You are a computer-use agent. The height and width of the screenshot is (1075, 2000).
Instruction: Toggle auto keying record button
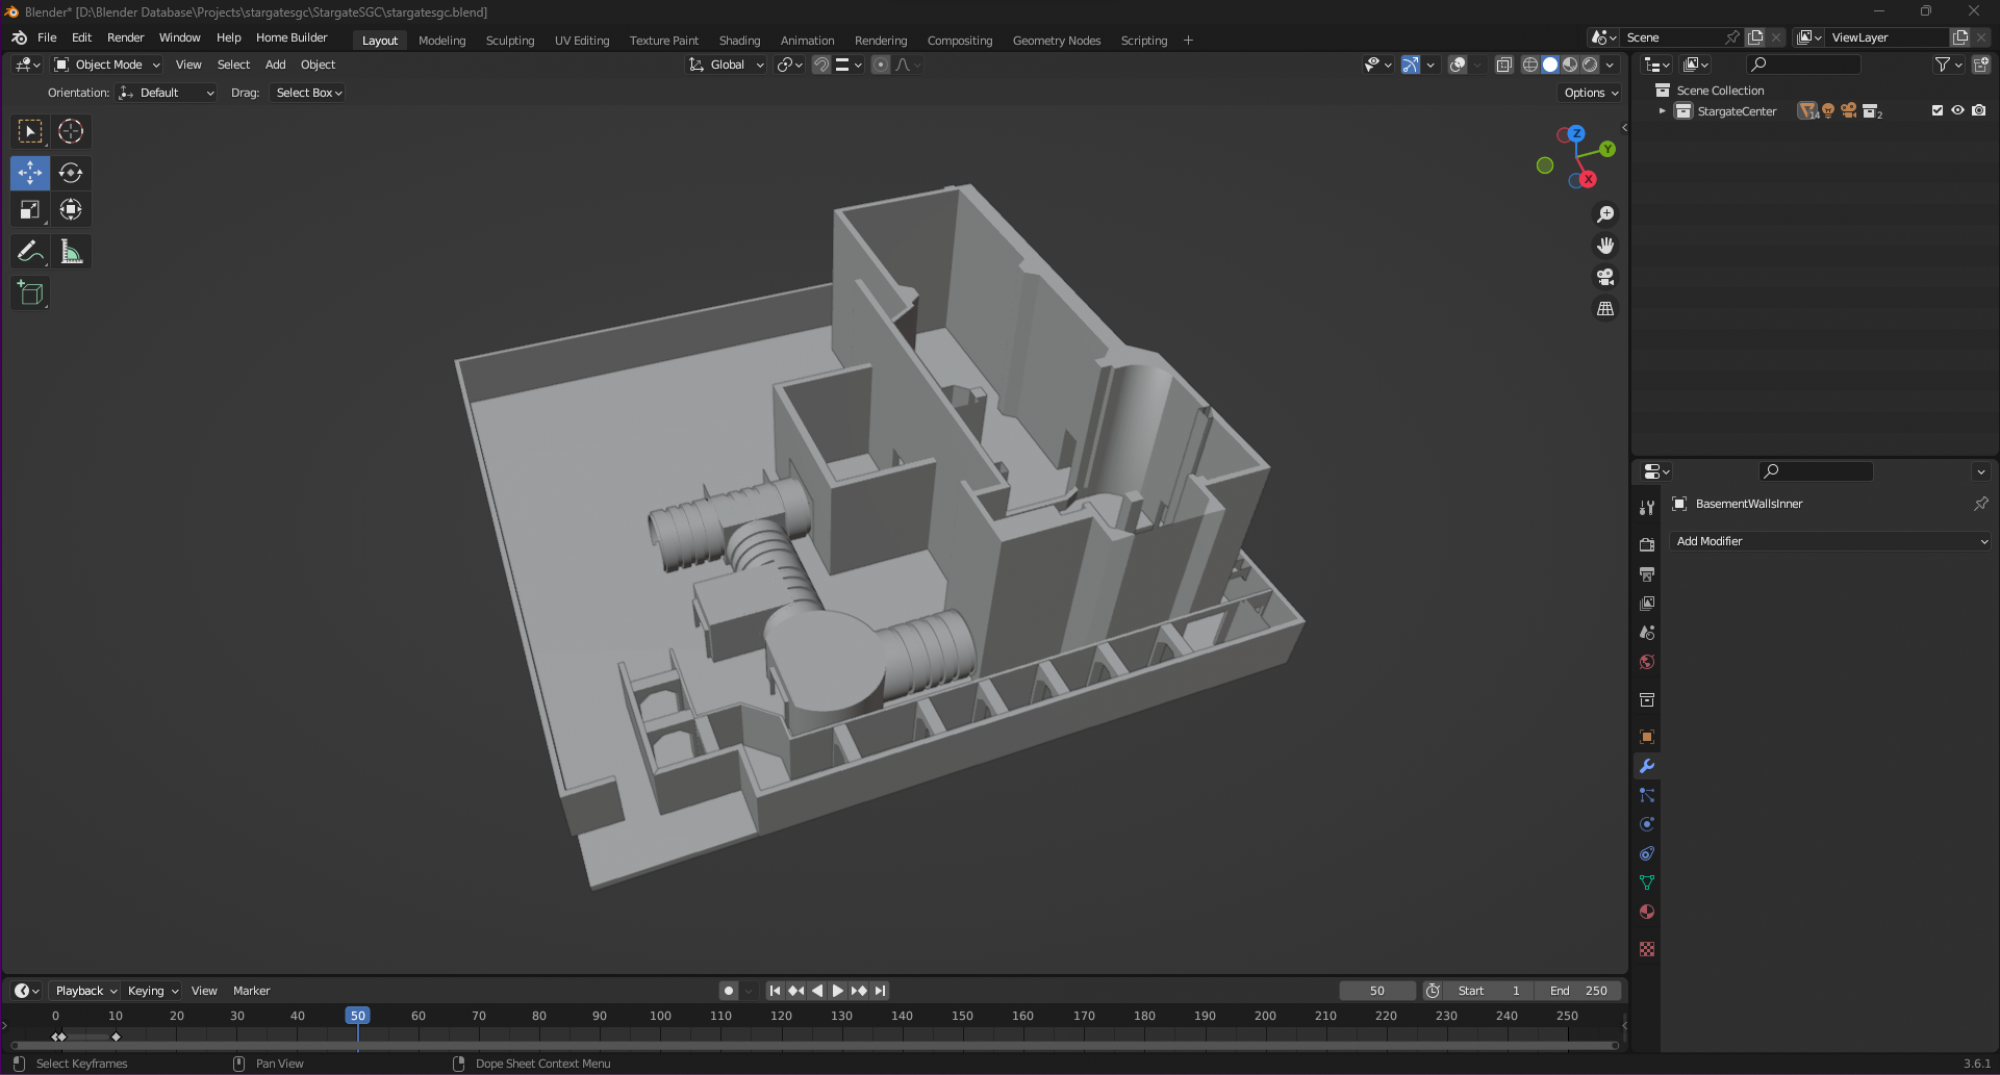point(728,990)
